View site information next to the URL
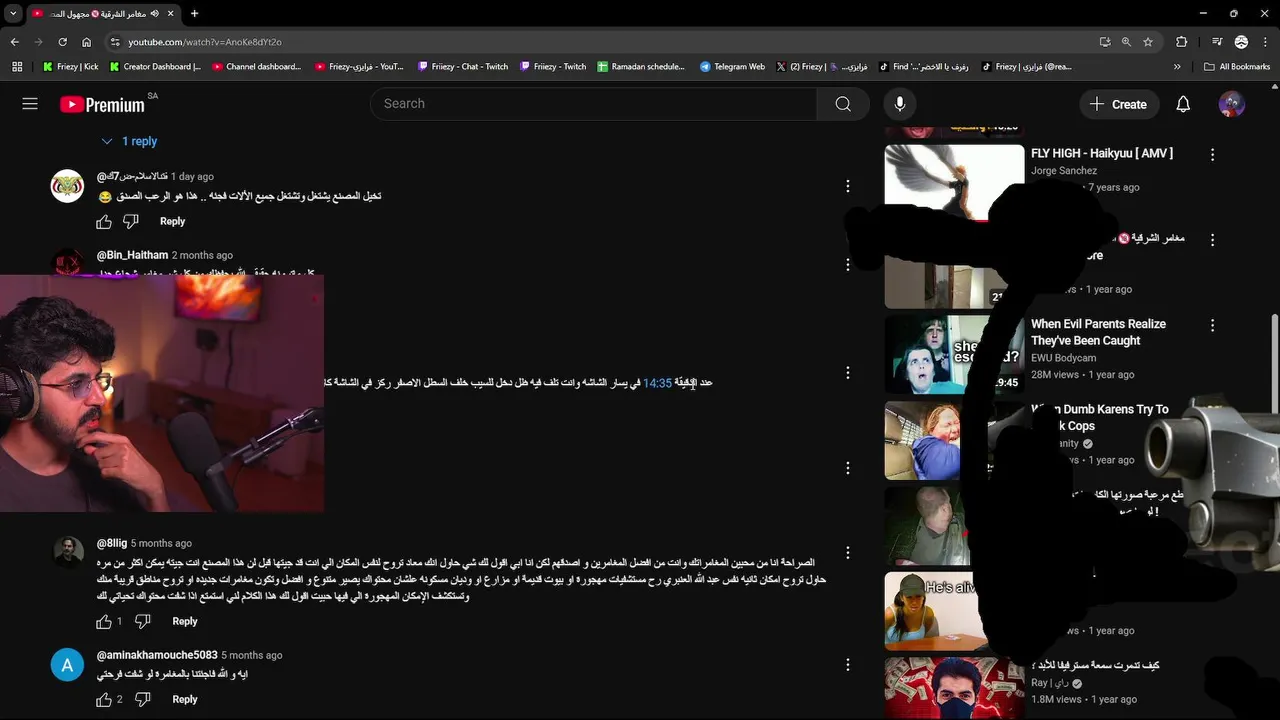The width and height of the screenshot is (1280, 720). coord(115,42)
